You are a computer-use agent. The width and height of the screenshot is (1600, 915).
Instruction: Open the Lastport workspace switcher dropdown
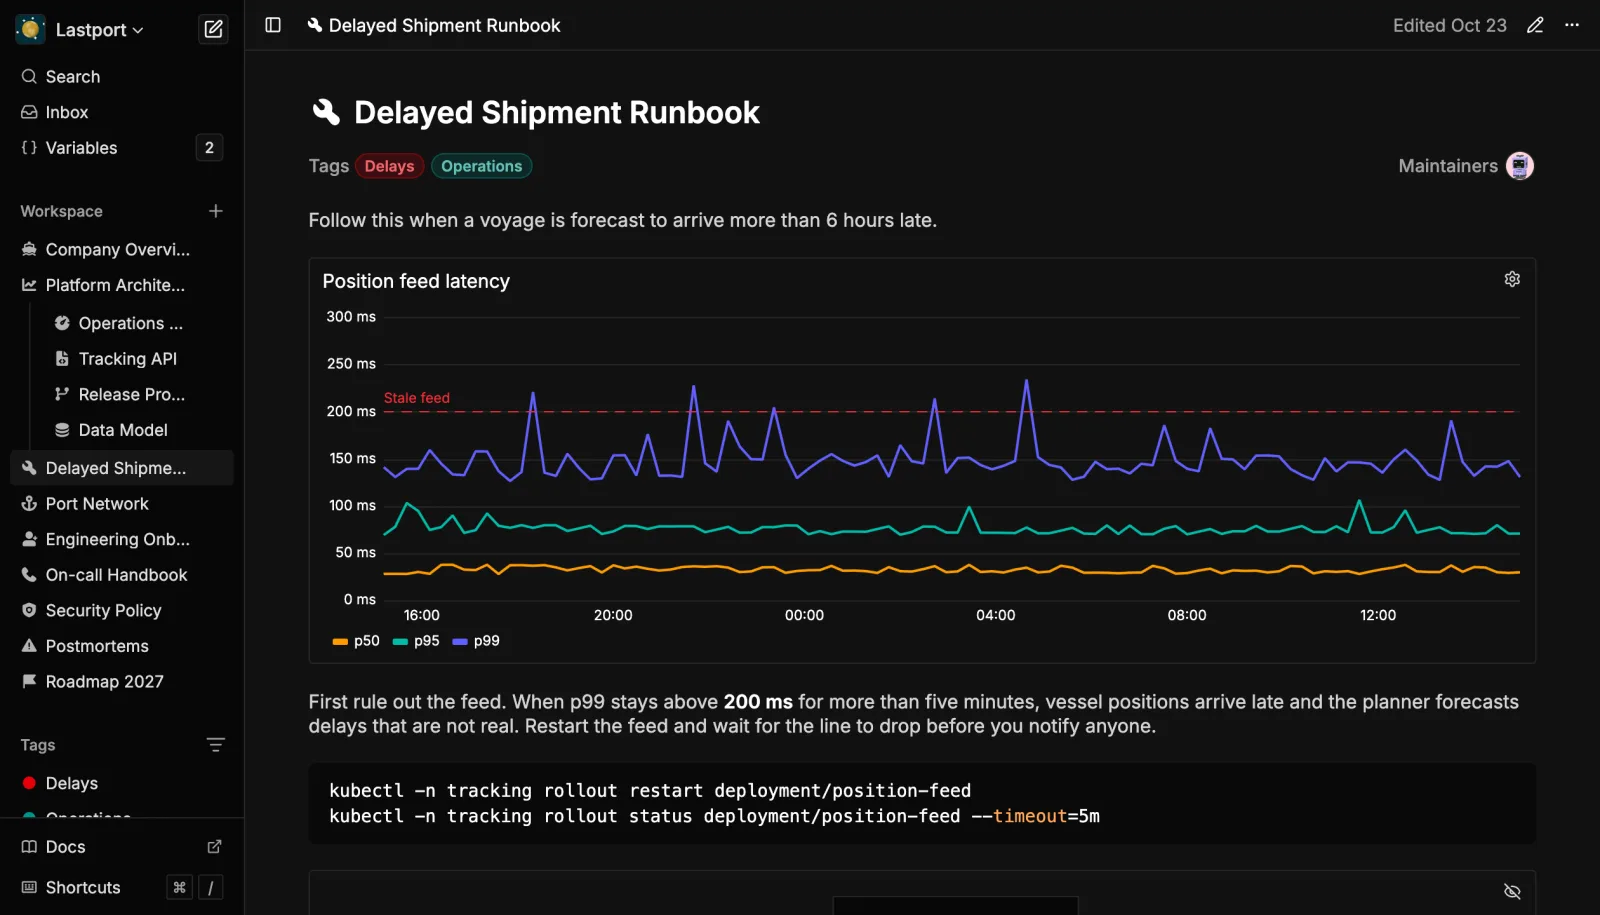tap(80, 30)
